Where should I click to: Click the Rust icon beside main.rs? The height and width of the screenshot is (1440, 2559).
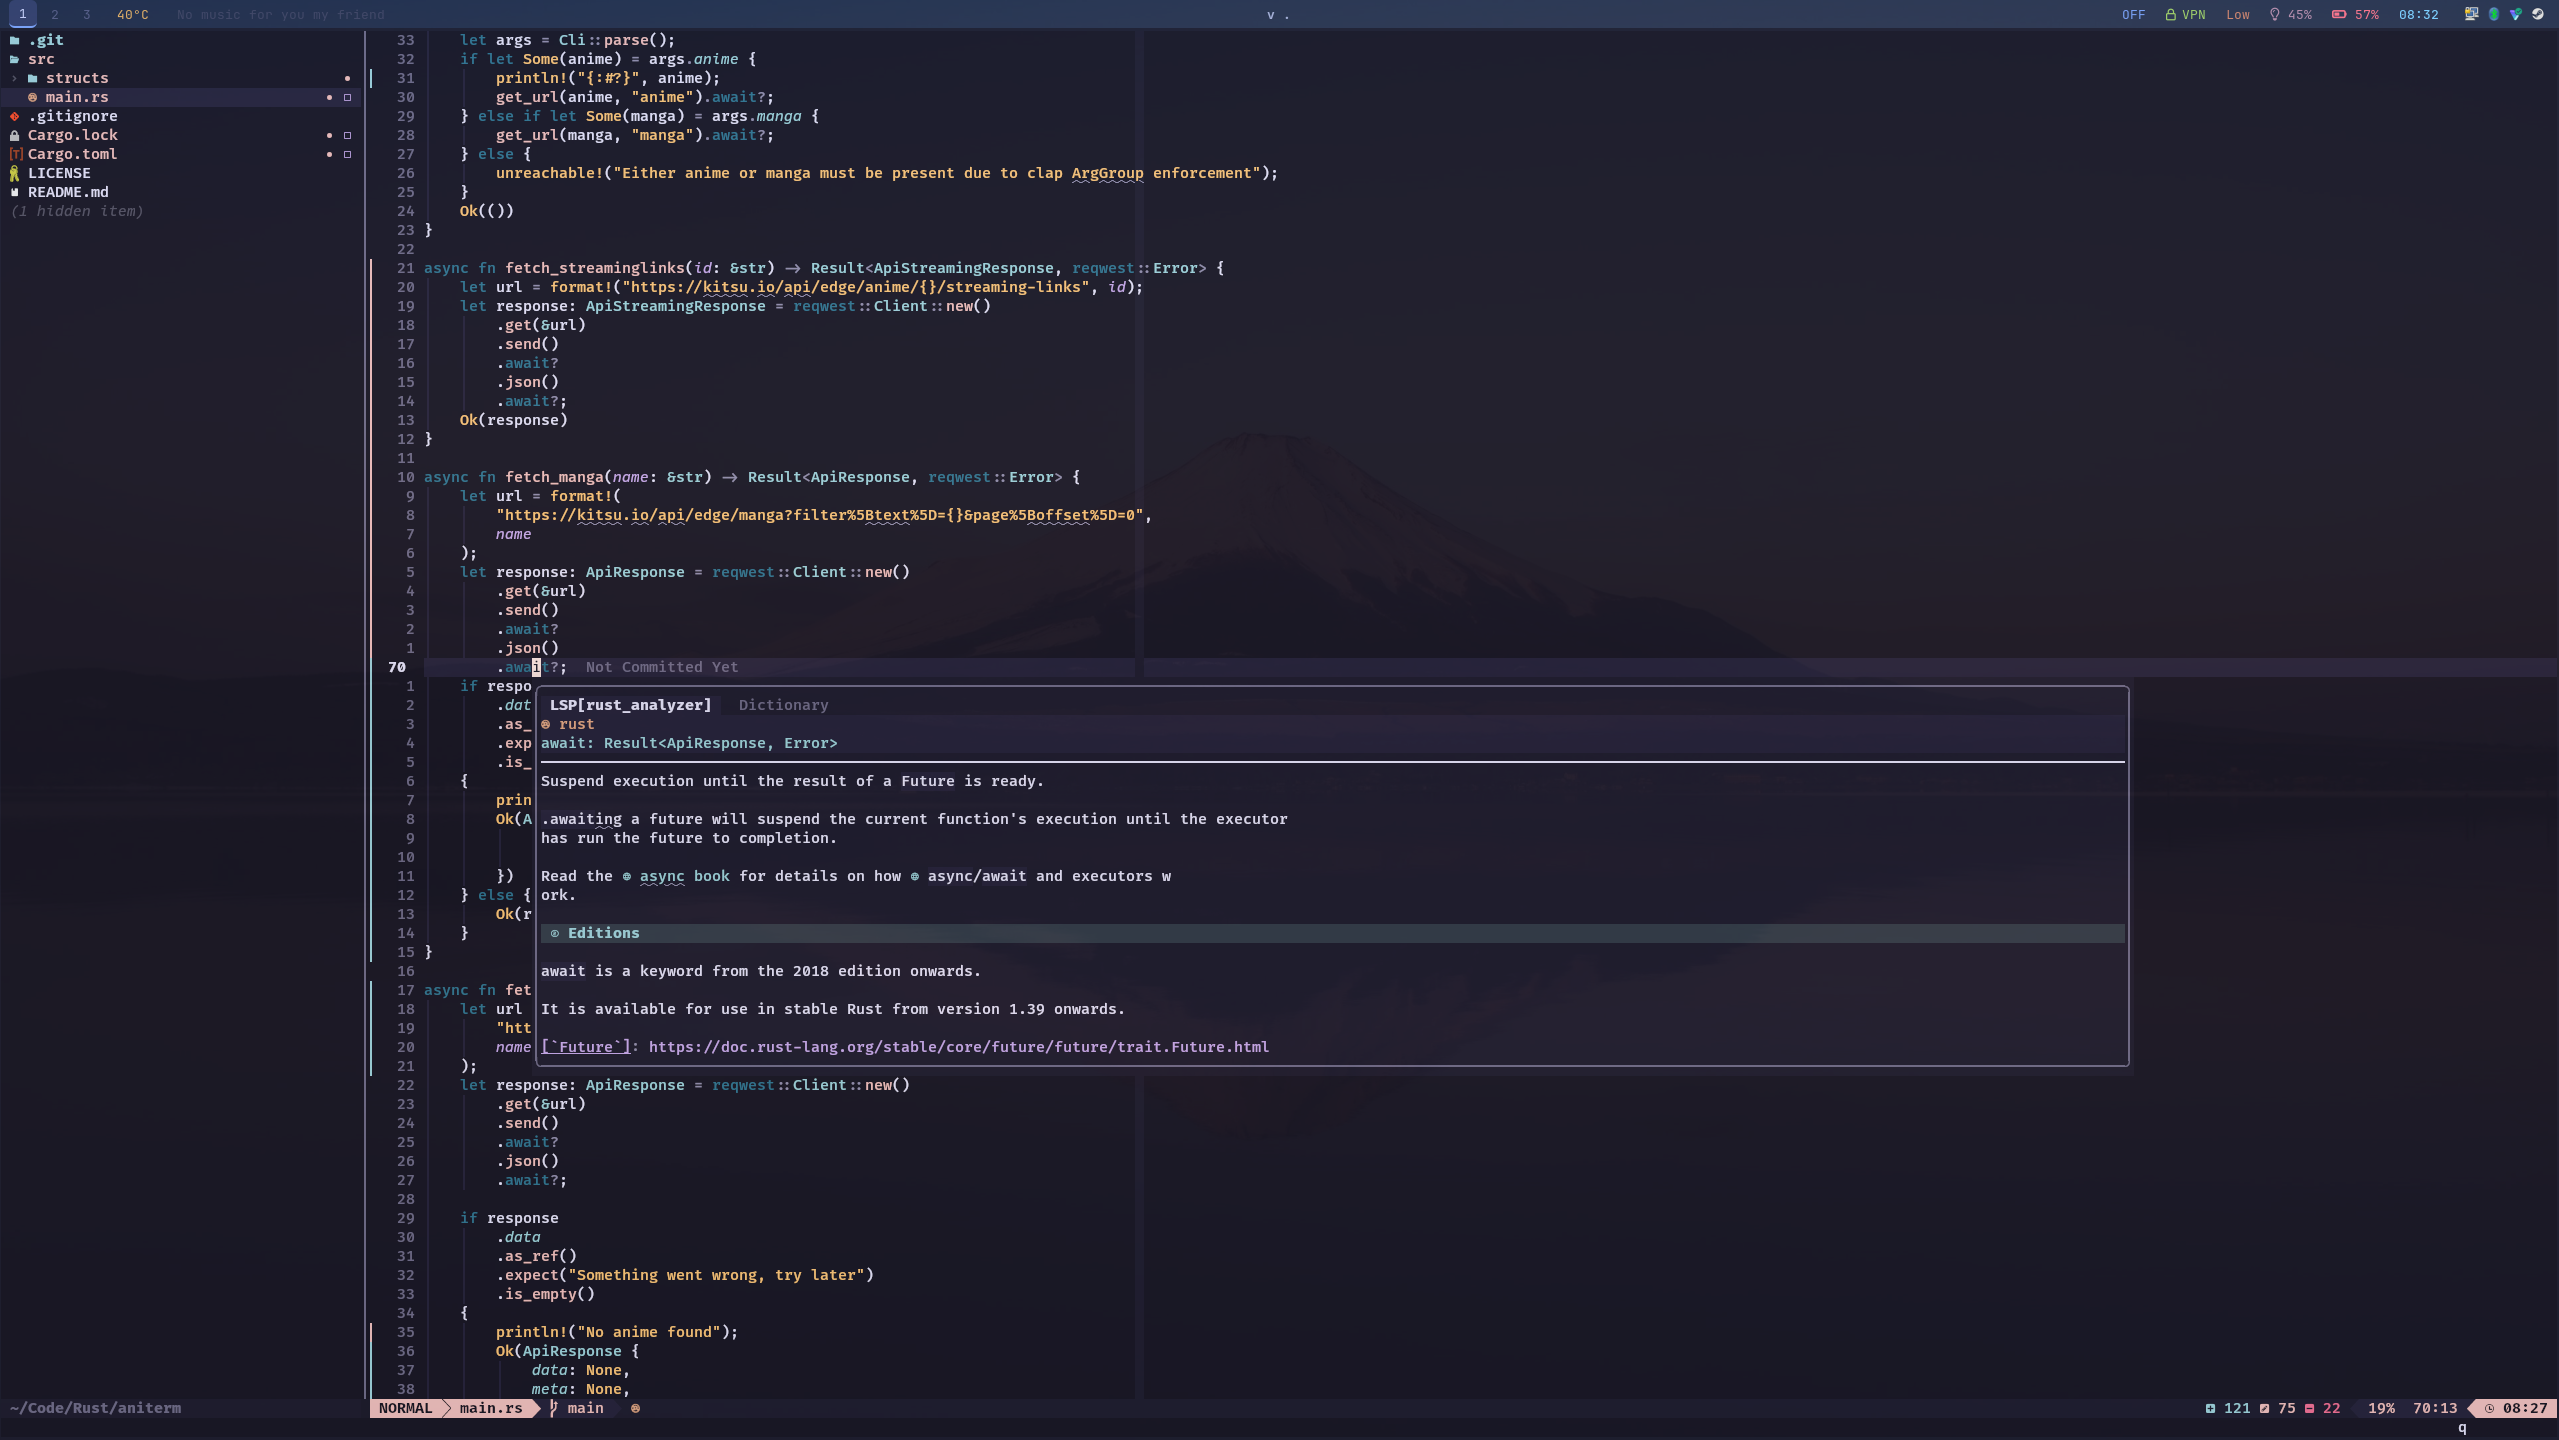click(x=32, y=97)
